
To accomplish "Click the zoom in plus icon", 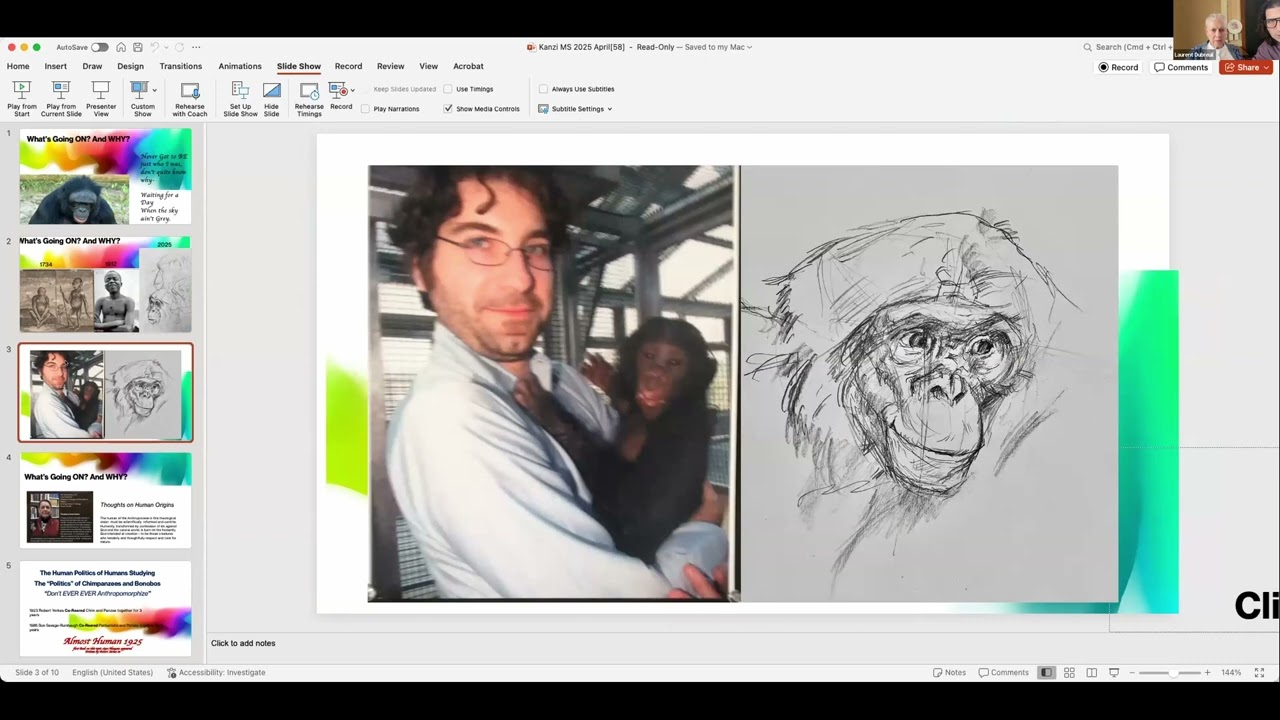I will (x=1207, y=673).
